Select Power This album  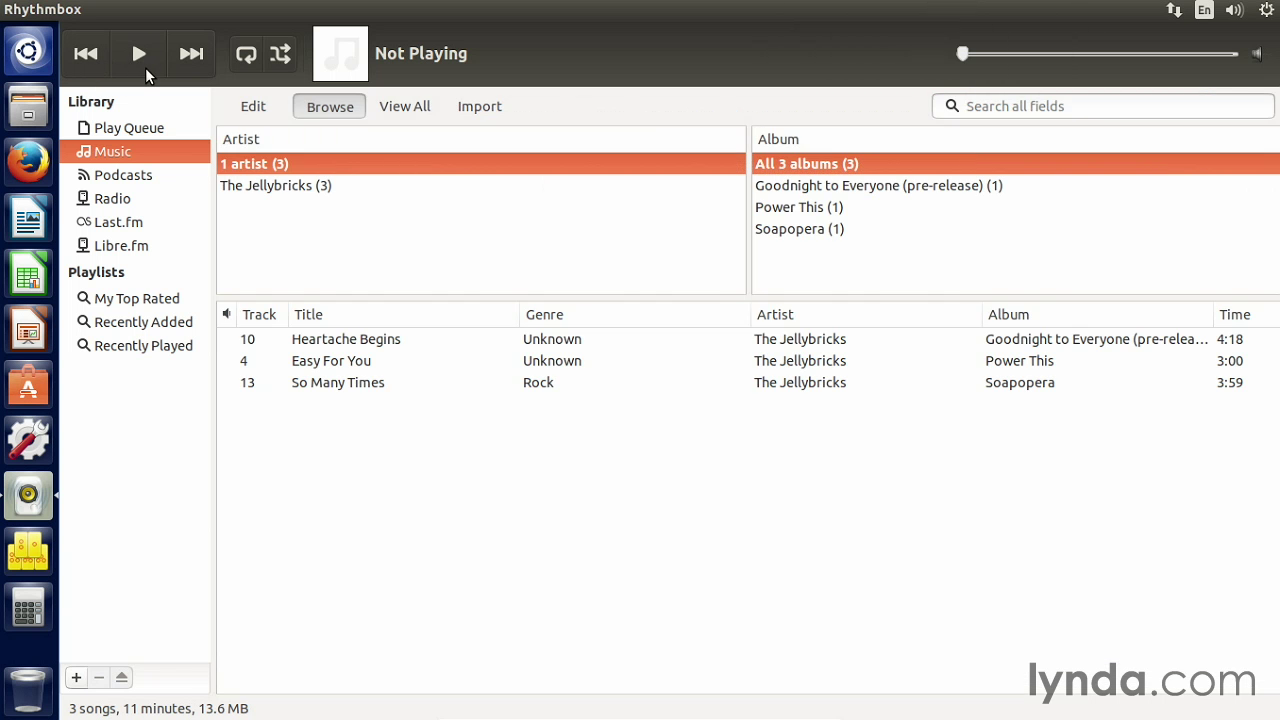tap(1016, 207)
